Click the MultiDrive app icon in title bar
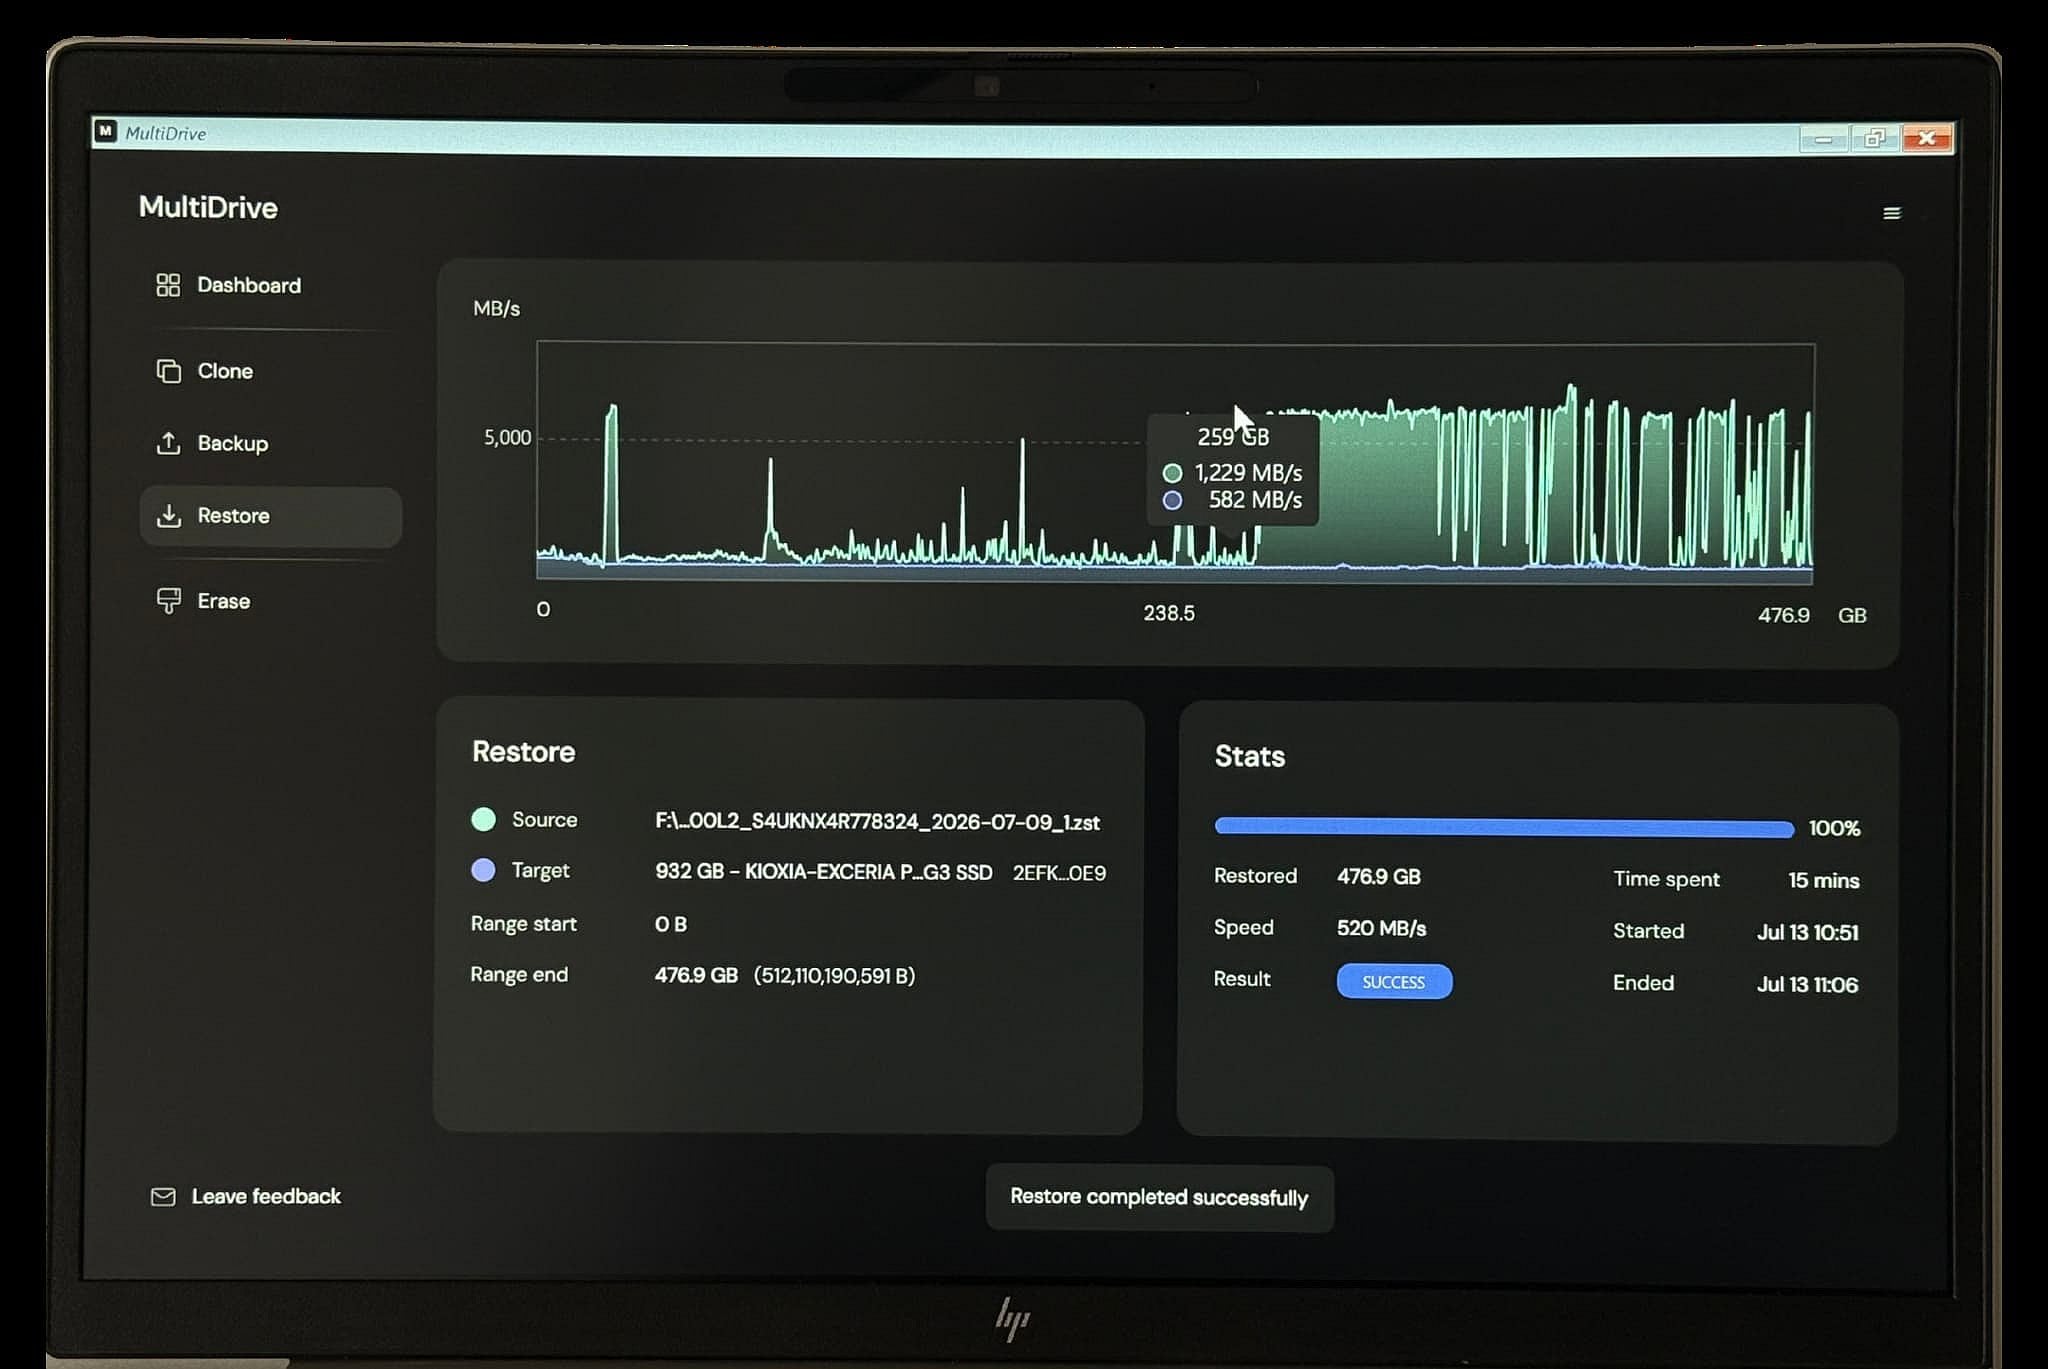Screen dimensions: 2048x1369 106,131
